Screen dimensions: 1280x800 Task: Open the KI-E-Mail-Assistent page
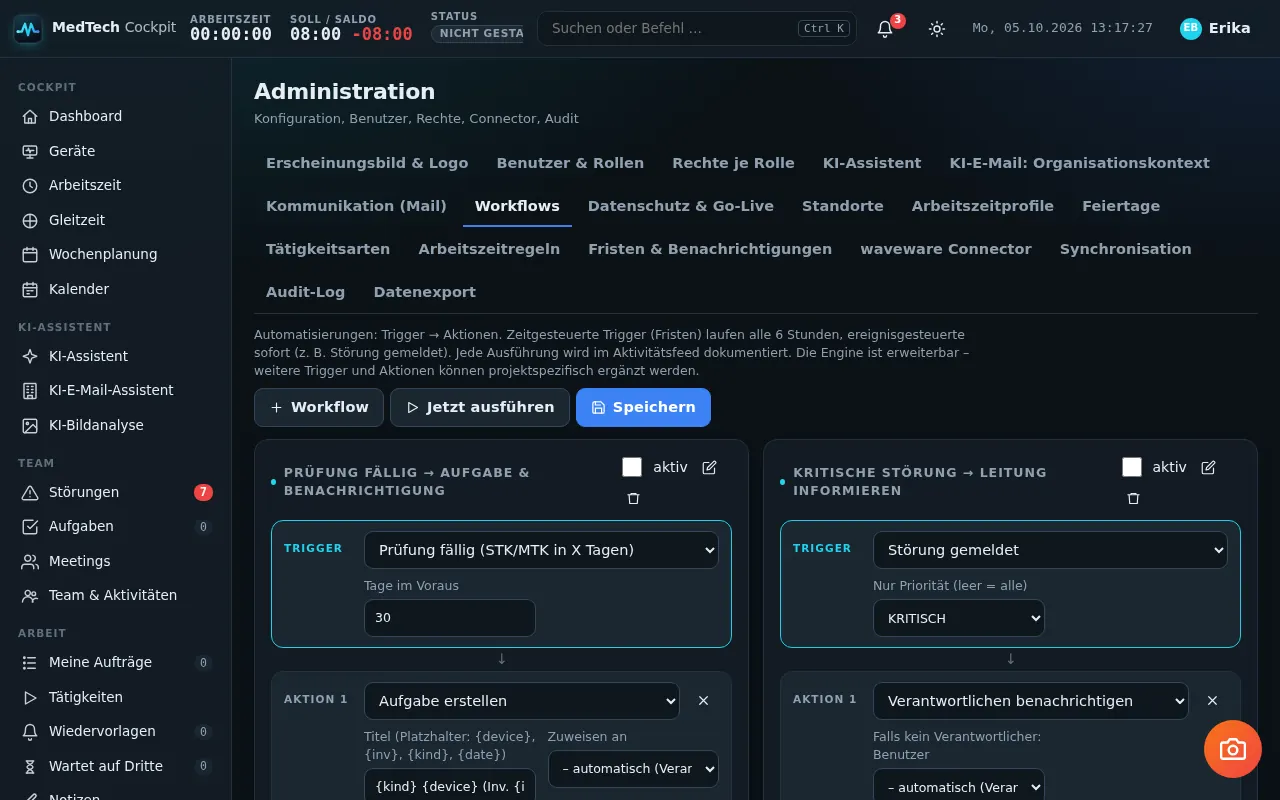click(116, 390)
